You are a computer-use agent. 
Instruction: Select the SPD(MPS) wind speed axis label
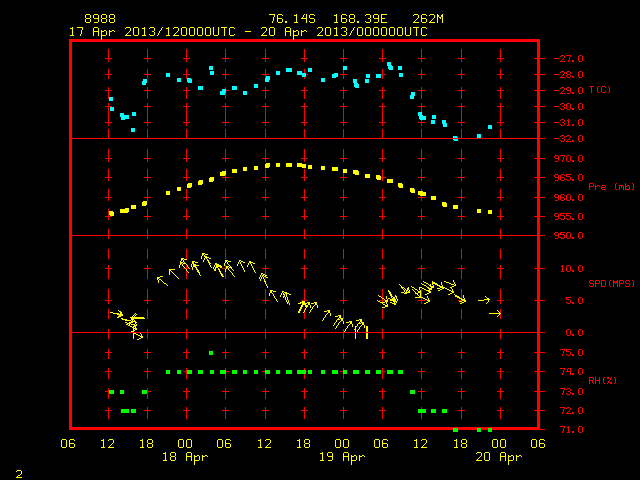point(611,283)
